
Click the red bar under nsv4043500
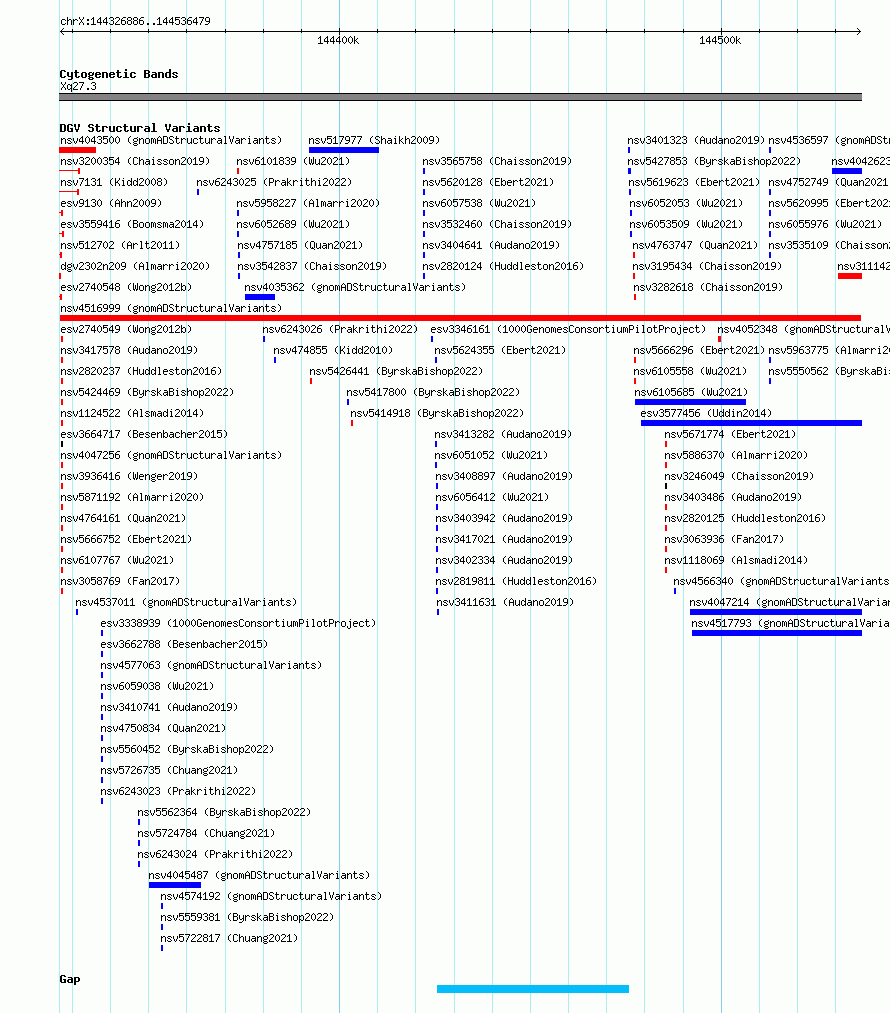(x=78, y=150)
